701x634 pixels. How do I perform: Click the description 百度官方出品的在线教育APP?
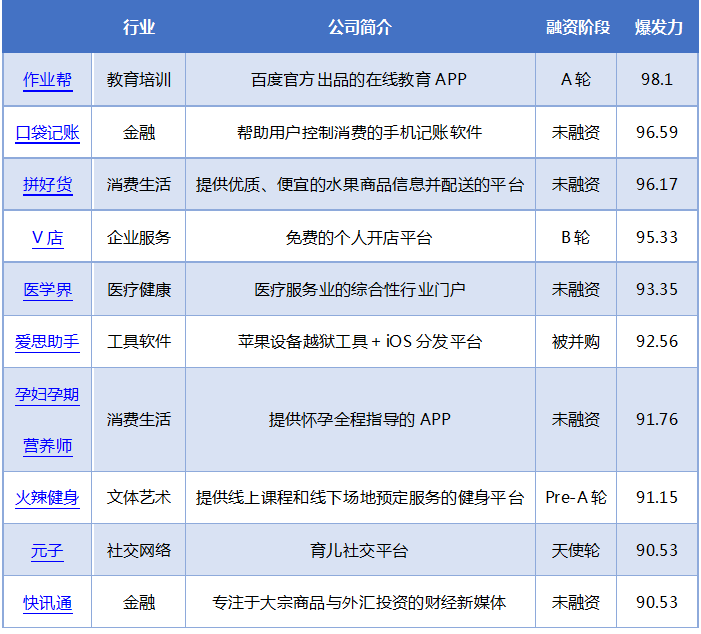click(359, 80)
